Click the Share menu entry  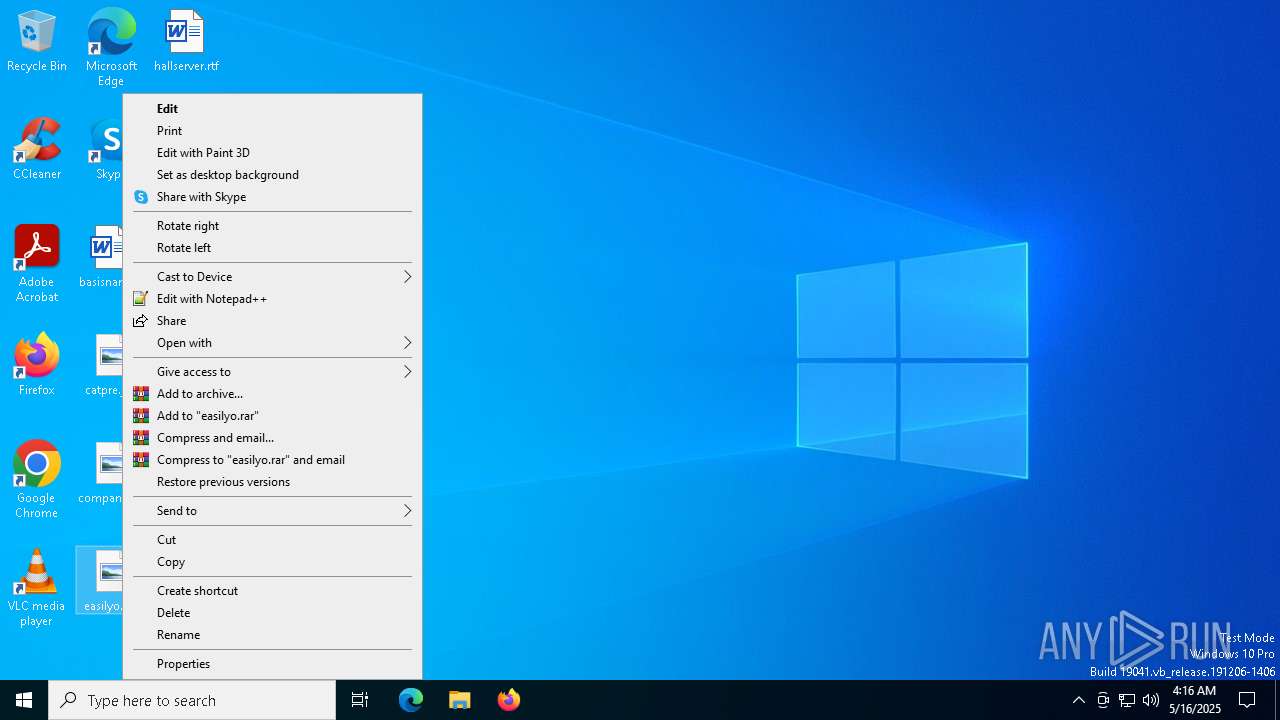coord(272,321)
